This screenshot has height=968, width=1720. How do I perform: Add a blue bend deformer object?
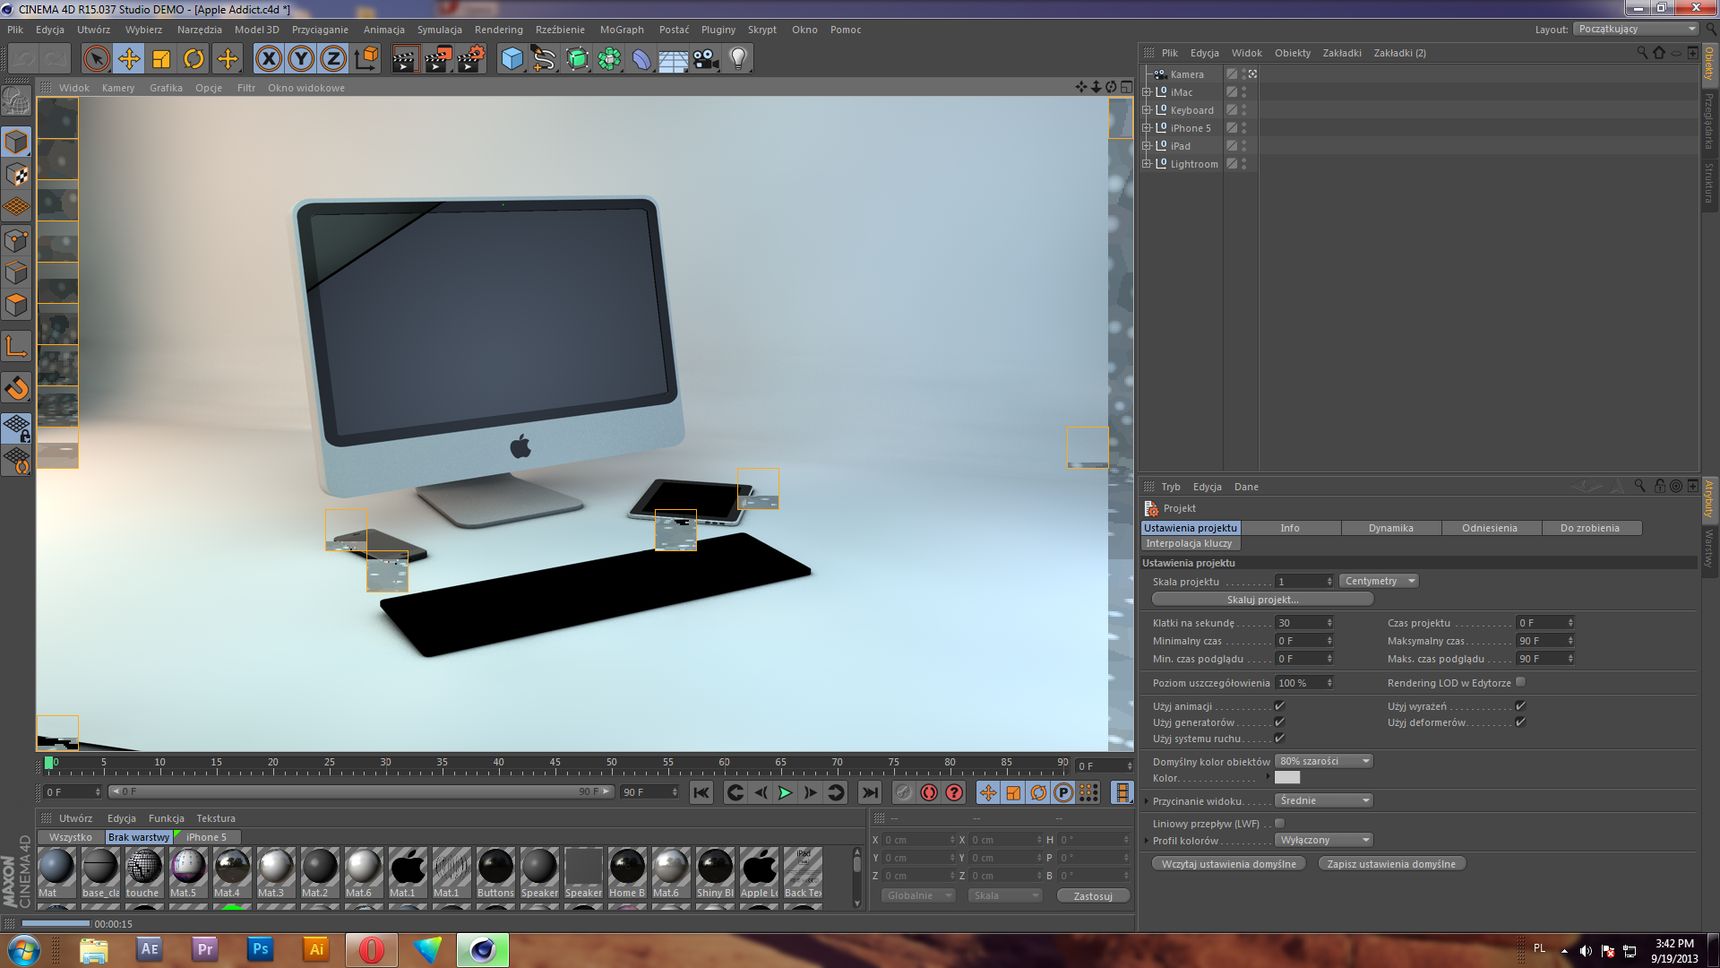click(641, 59)
